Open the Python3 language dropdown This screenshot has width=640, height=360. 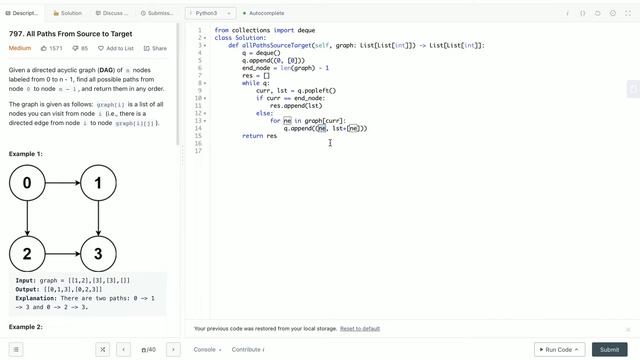pos(210,13)
